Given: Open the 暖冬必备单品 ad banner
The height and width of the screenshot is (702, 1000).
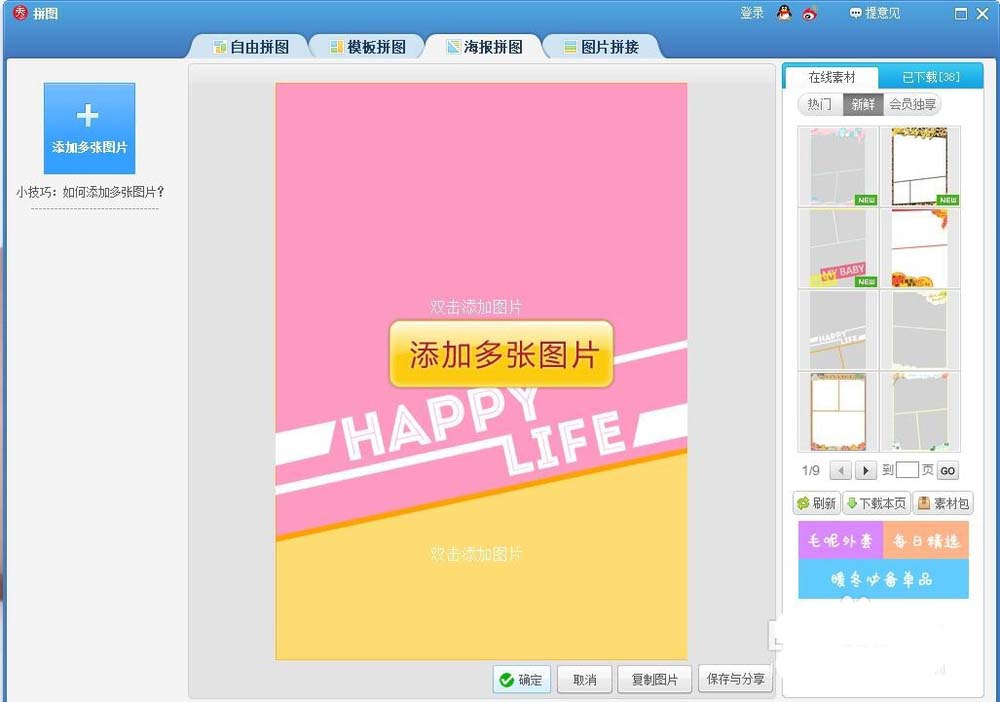Looking at the screenshot, I should pos(883,579).
